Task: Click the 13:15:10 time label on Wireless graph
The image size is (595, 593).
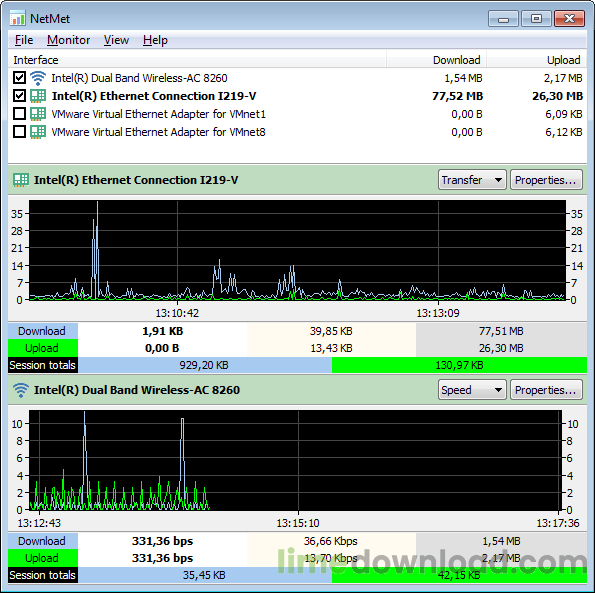Action: click(298, 523)
